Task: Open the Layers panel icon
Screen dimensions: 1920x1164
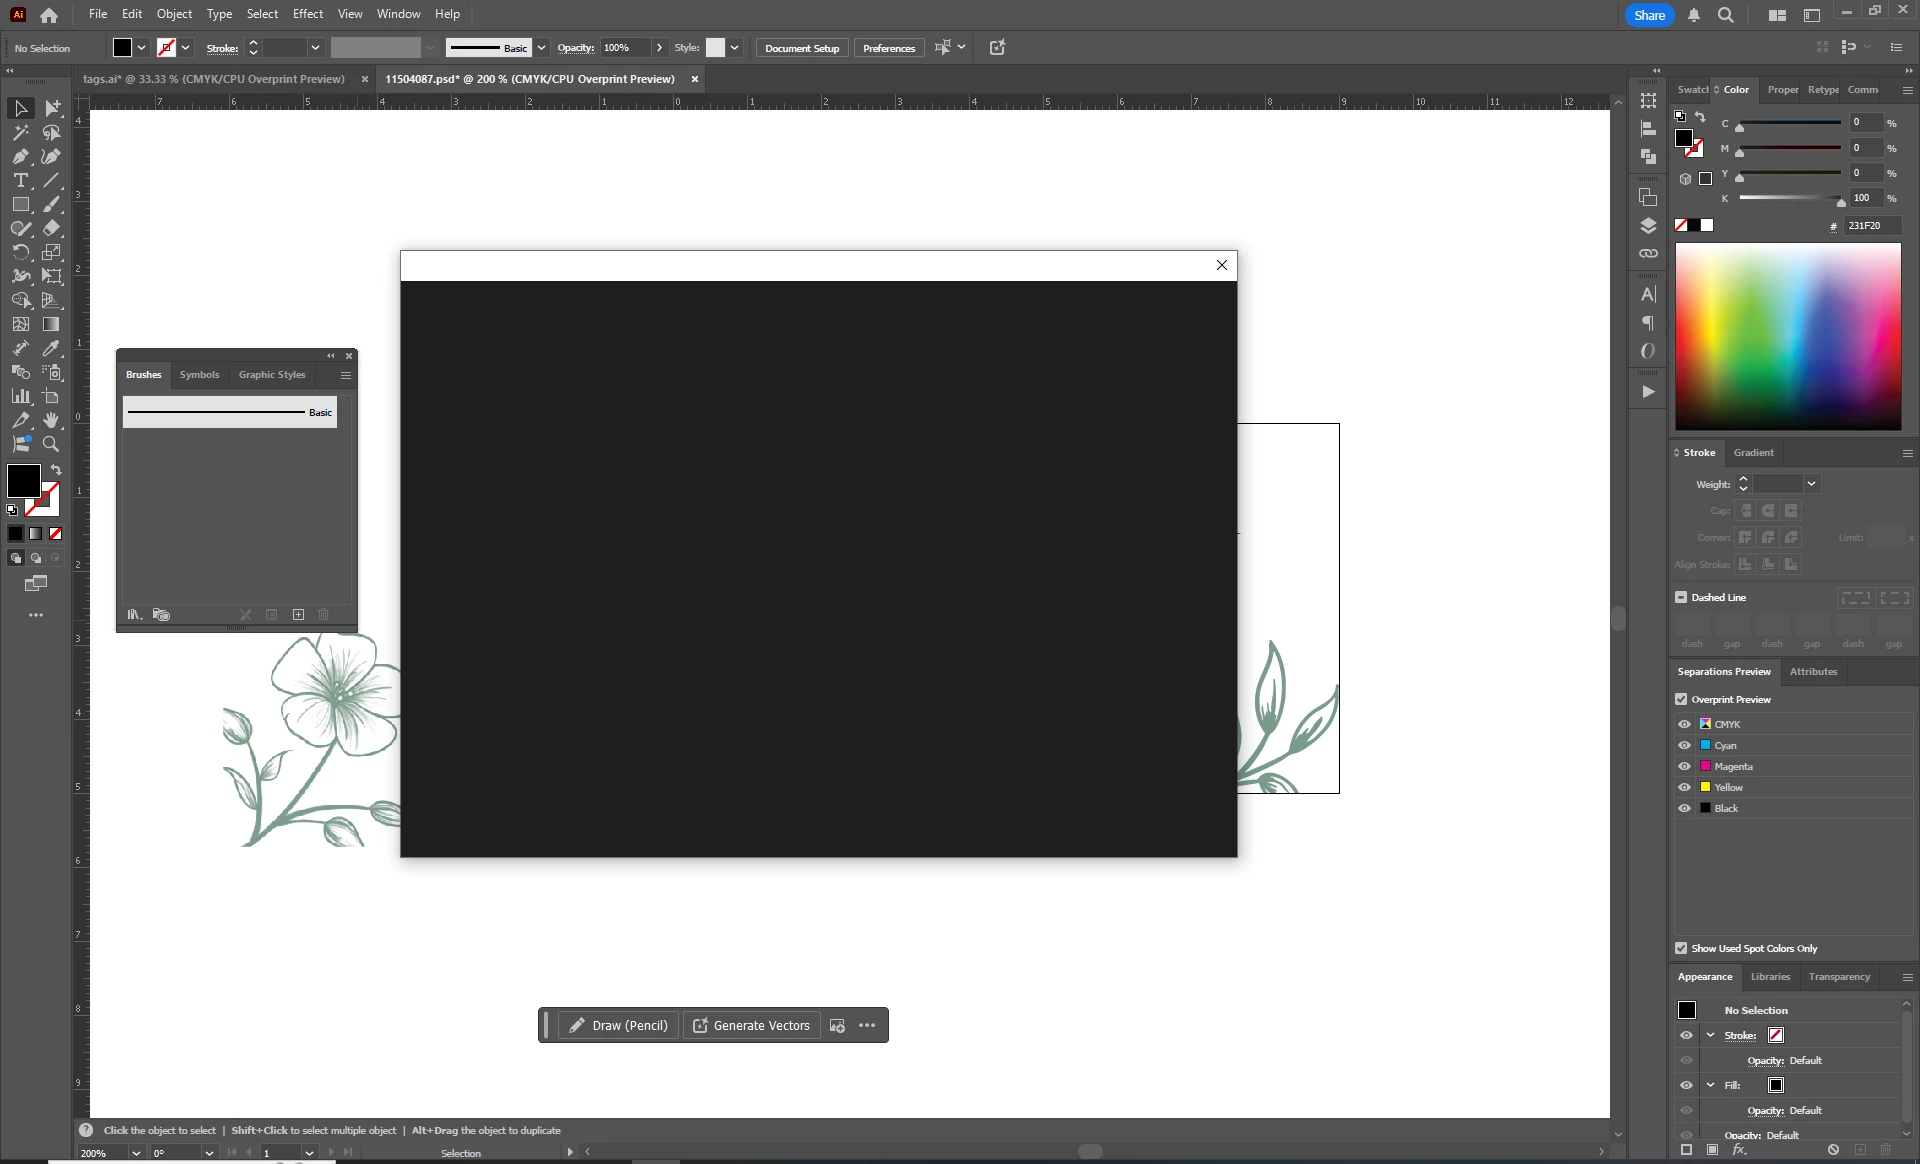Action: pos(1648,226)
